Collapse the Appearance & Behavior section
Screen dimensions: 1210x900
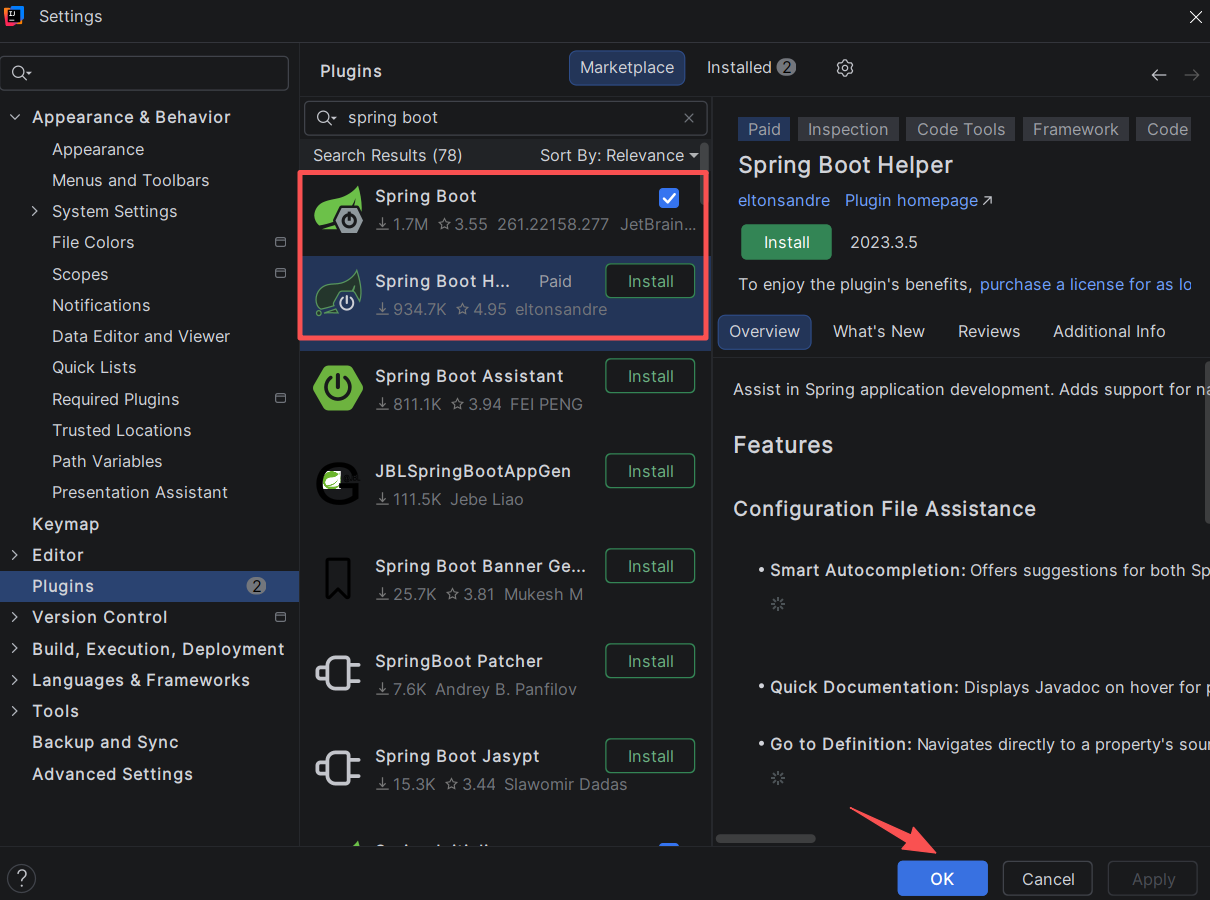(x=15, y=118)
